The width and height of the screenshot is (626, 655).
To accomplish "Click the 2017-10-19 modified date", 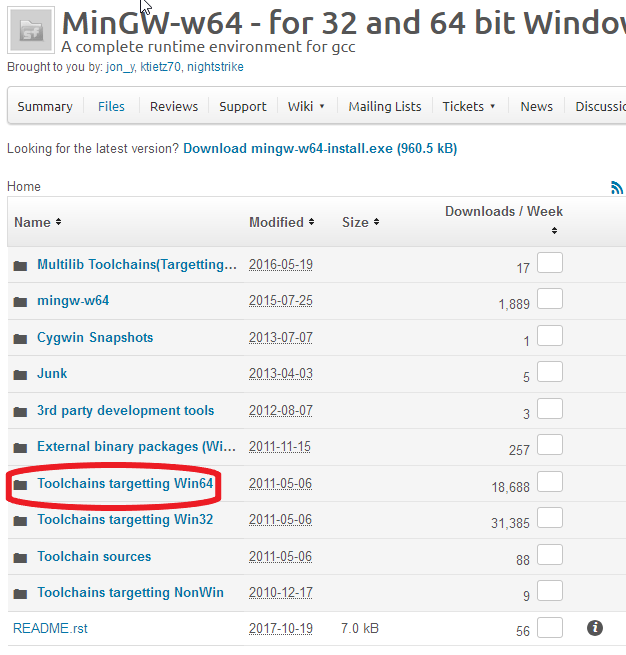I will (x=281, y=629).
